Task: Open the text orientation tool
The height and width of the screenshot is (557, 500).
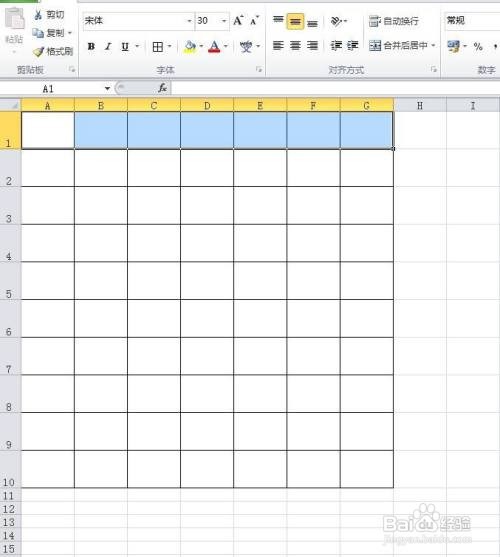Action: [x=336, y=22]
